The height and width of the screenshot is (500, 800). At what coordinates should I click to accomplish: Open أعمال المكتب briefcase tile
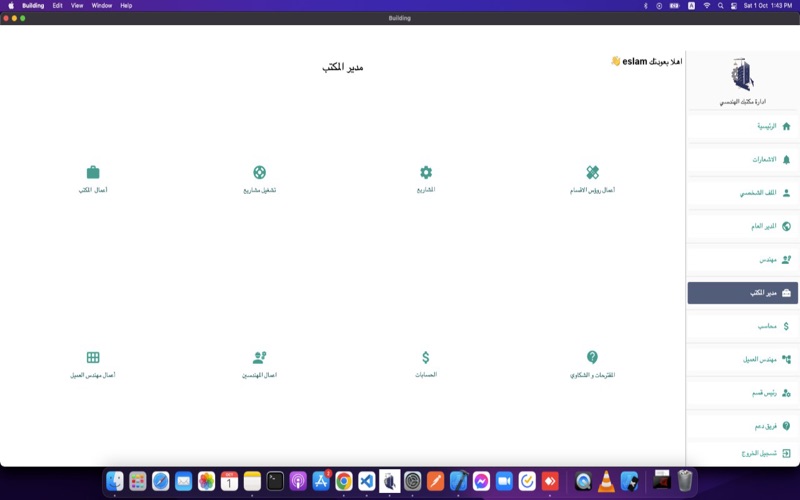point(93,179)
